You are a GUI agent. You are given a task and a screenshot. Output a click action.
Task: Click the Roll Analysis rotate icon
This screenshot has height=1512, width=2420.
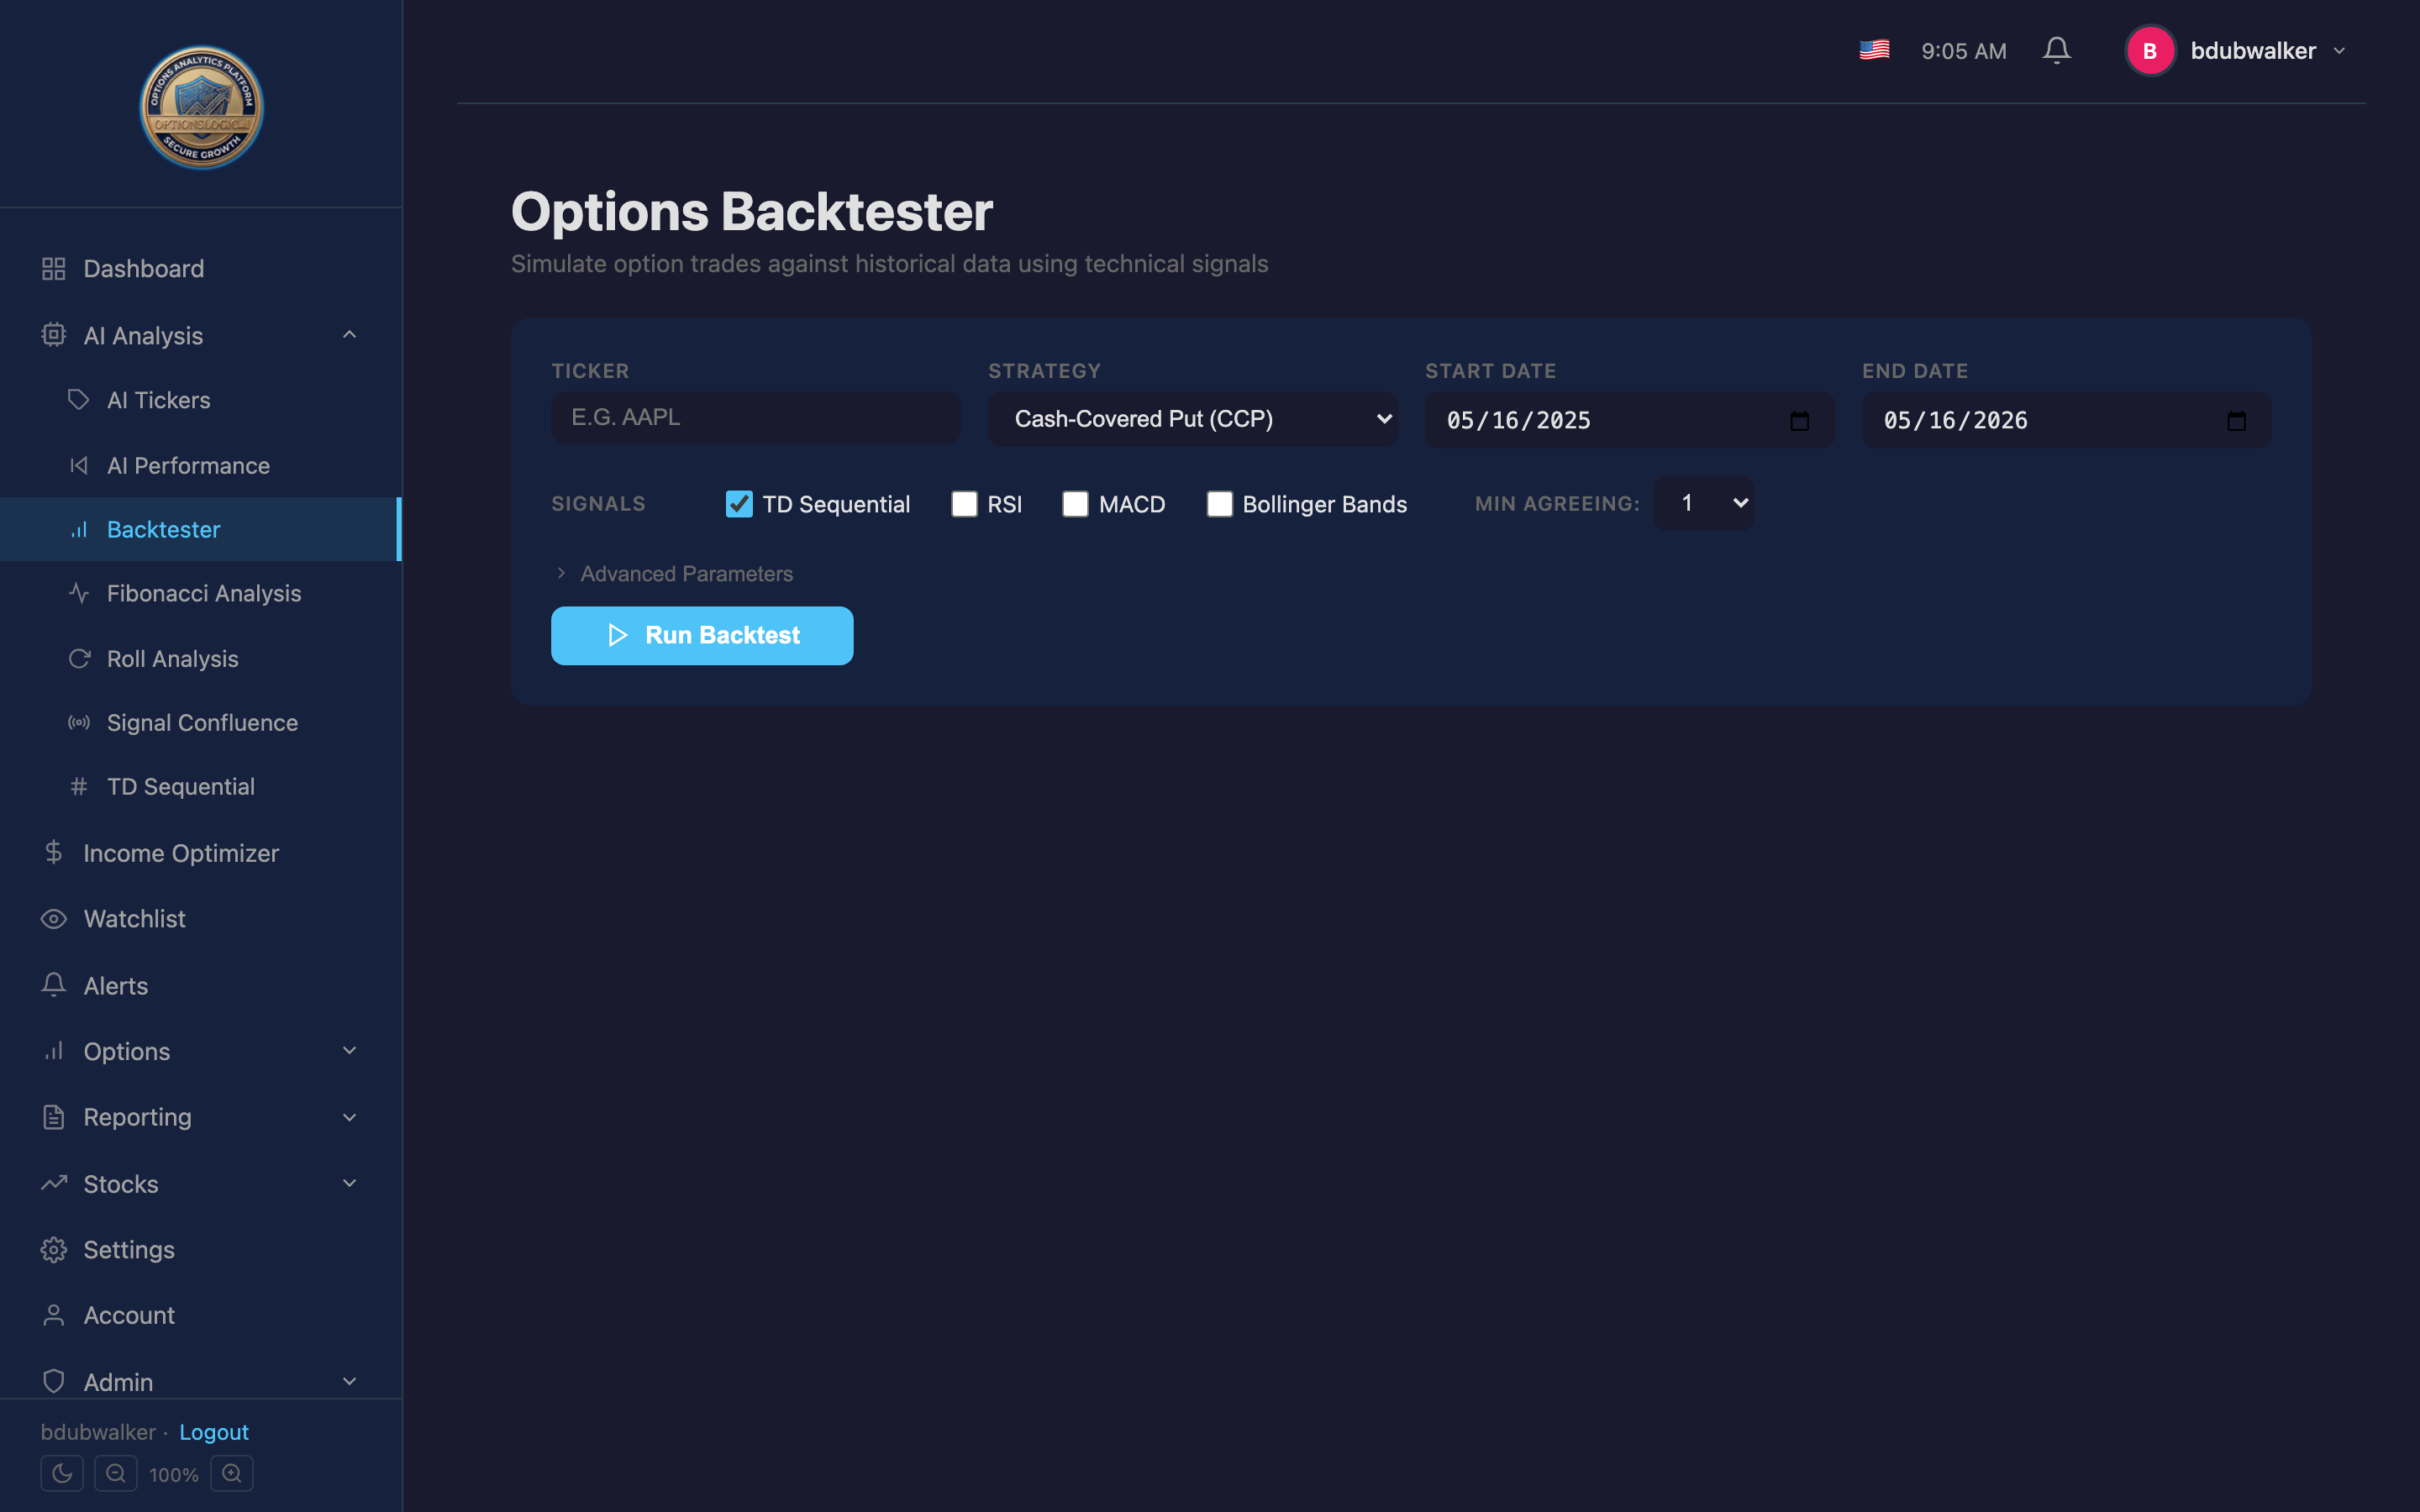click(79, 658)
